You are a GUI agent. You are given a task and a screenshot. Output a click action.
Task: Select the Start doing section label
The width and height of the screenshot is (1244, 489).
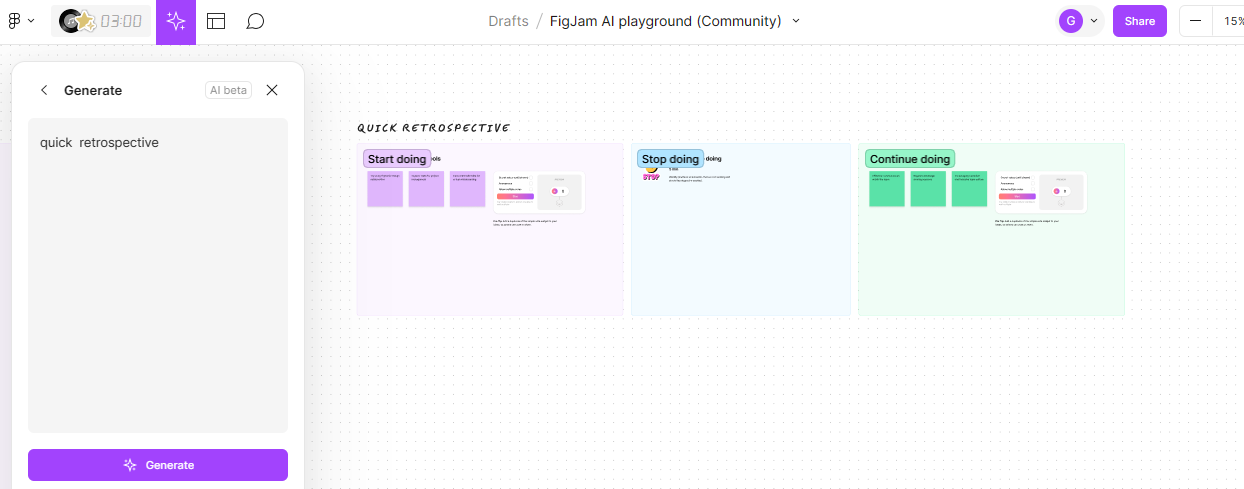click(397, 159)
